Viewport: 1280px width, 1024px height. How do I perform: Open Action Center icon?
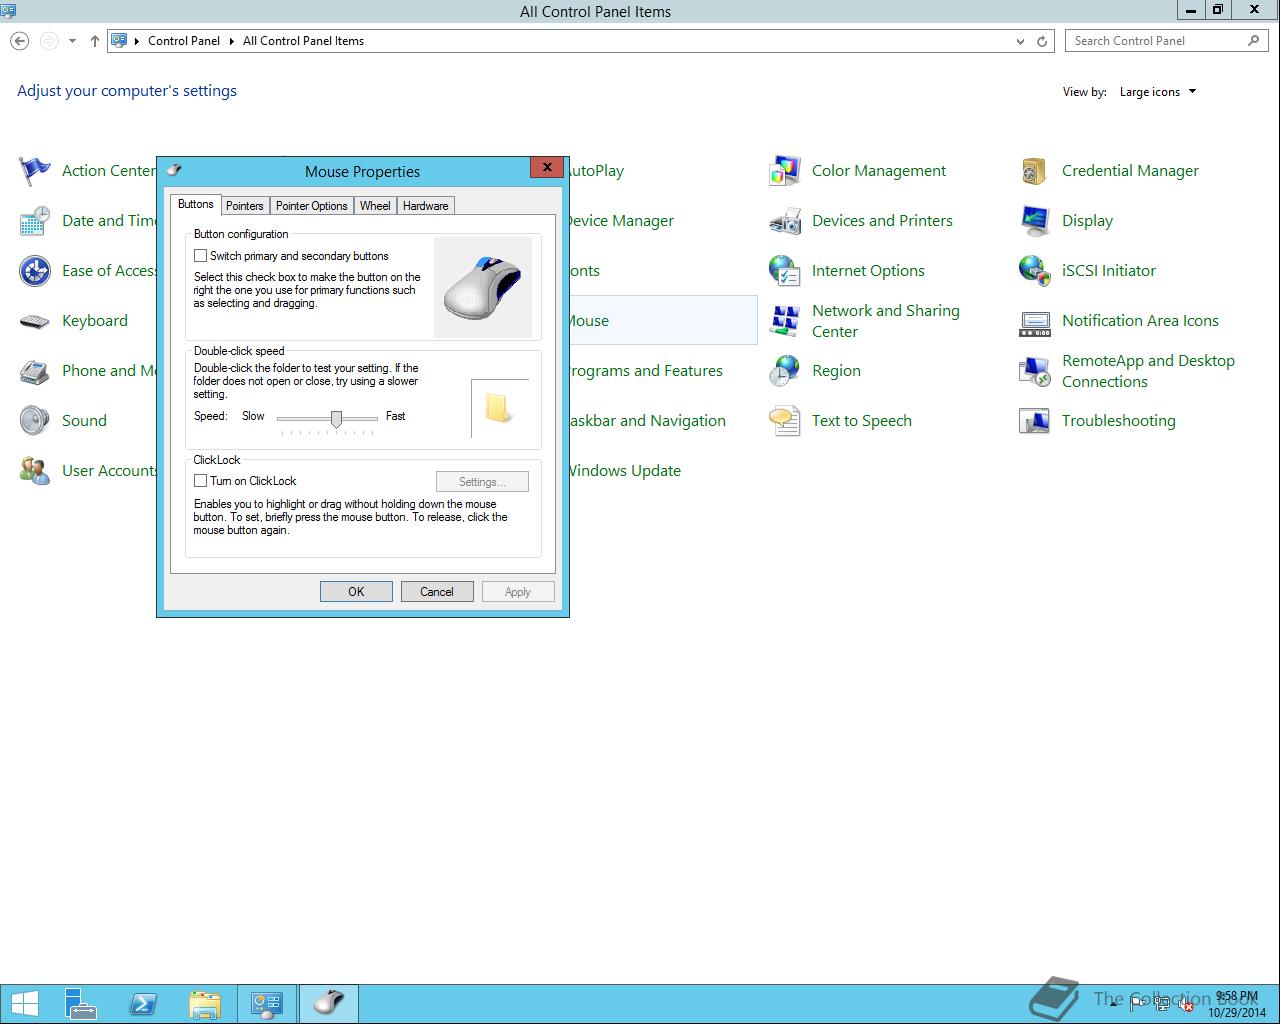click(x=35, y=171)
